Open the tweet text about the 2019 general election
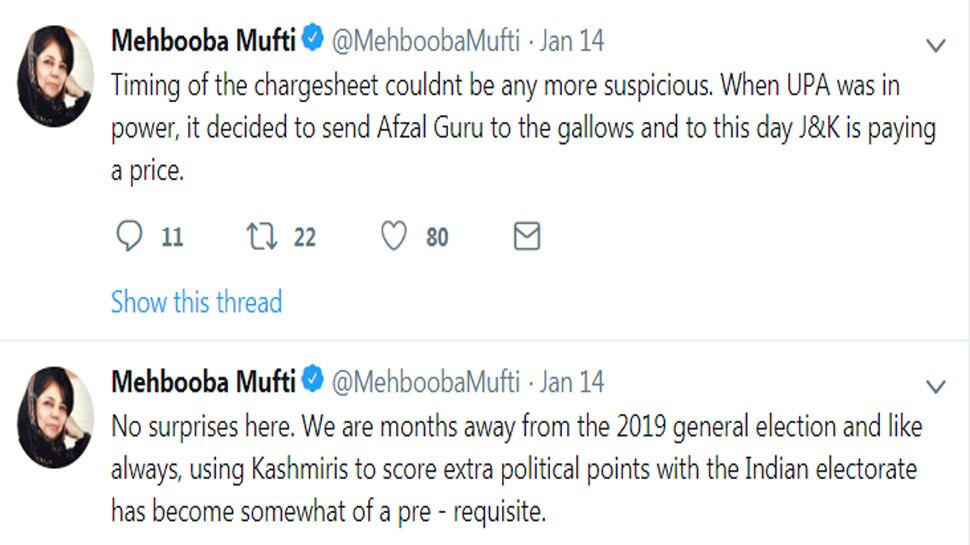 point(515,469)
